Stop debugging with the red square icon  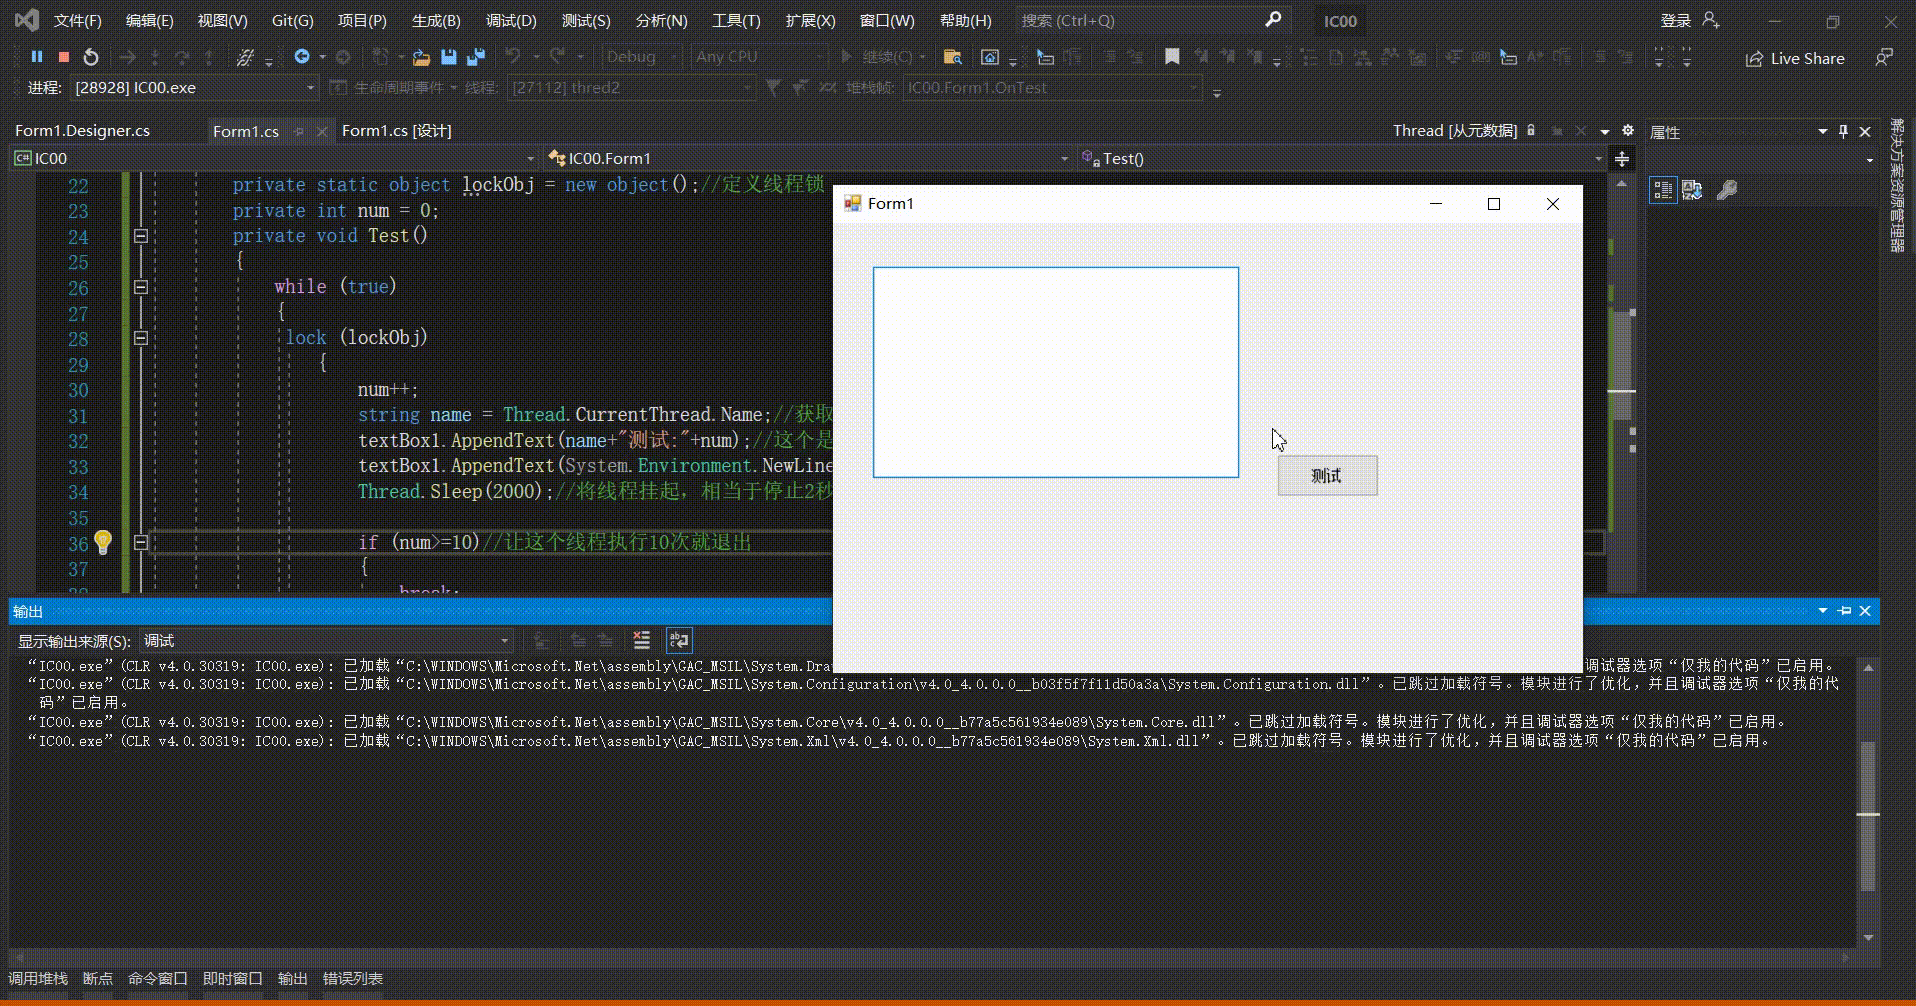pyautogui.click(x=64, y=57)
